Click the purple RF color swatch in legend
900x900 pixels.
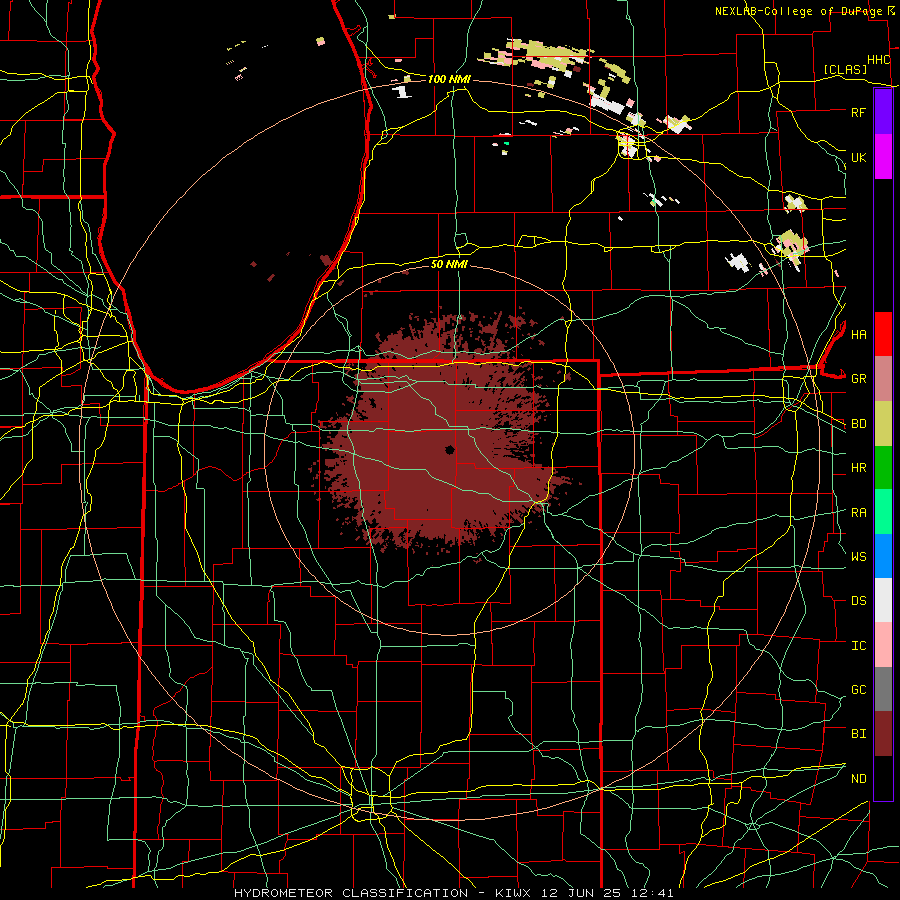click(x=883, y=112)
